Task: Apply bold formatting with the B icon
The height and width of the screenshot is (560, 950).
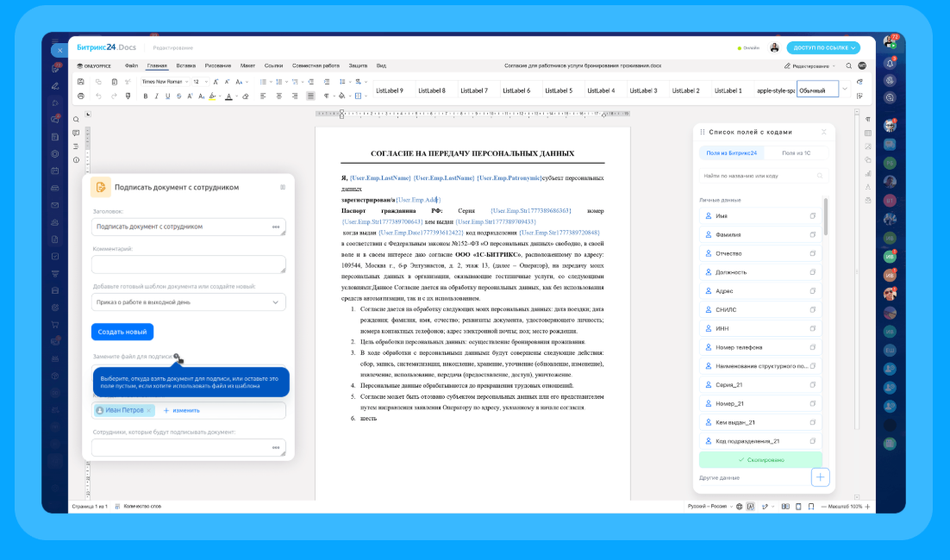Action: (145, 96)
